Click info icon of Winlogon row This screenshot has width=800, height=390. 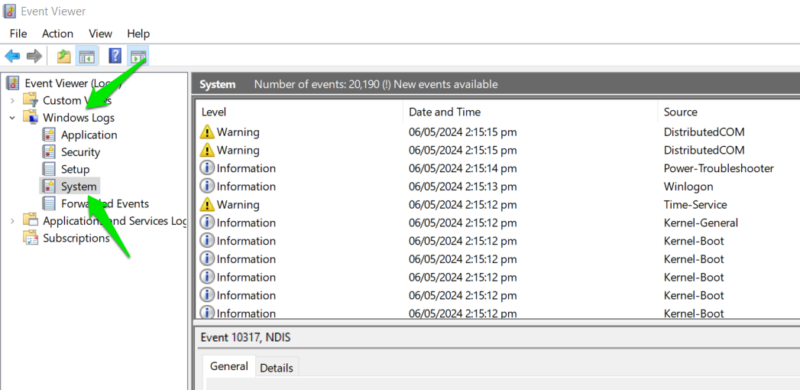(207, 186)
